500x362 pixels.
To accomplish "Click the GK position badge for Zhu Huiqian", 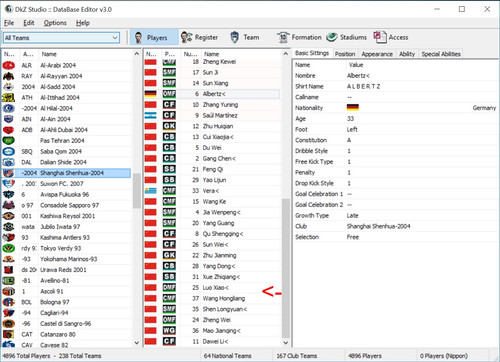I will point(169,126).
